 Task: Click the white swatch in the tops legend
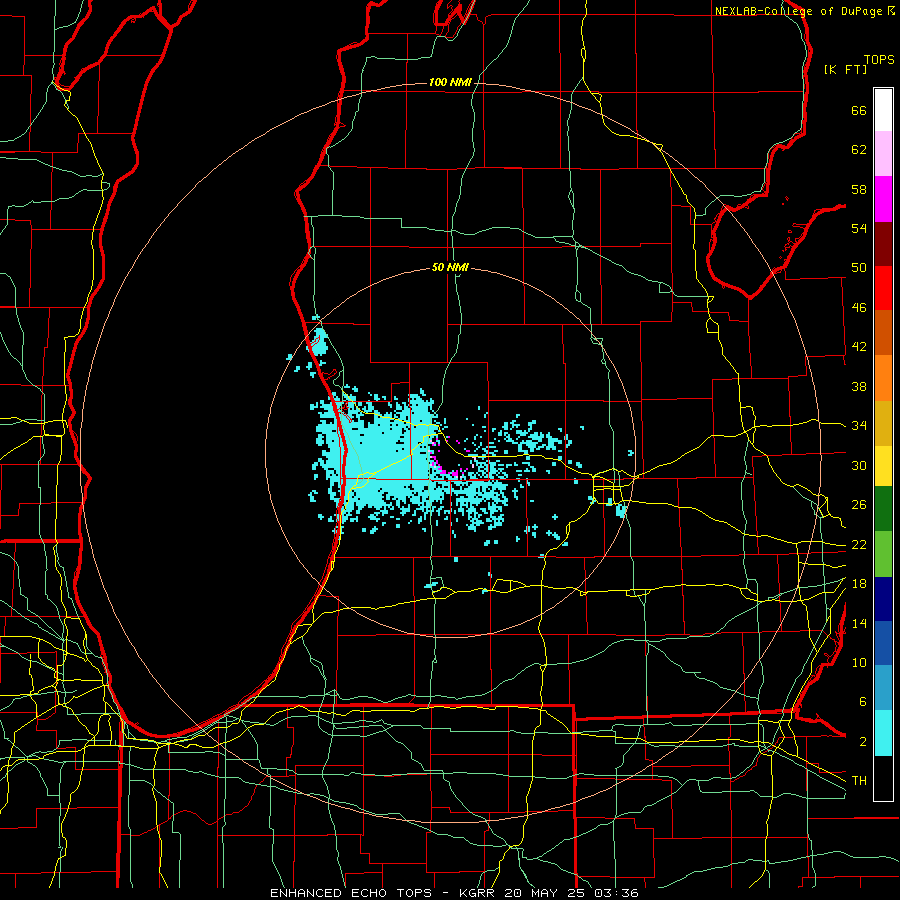(x=883, y=110)
